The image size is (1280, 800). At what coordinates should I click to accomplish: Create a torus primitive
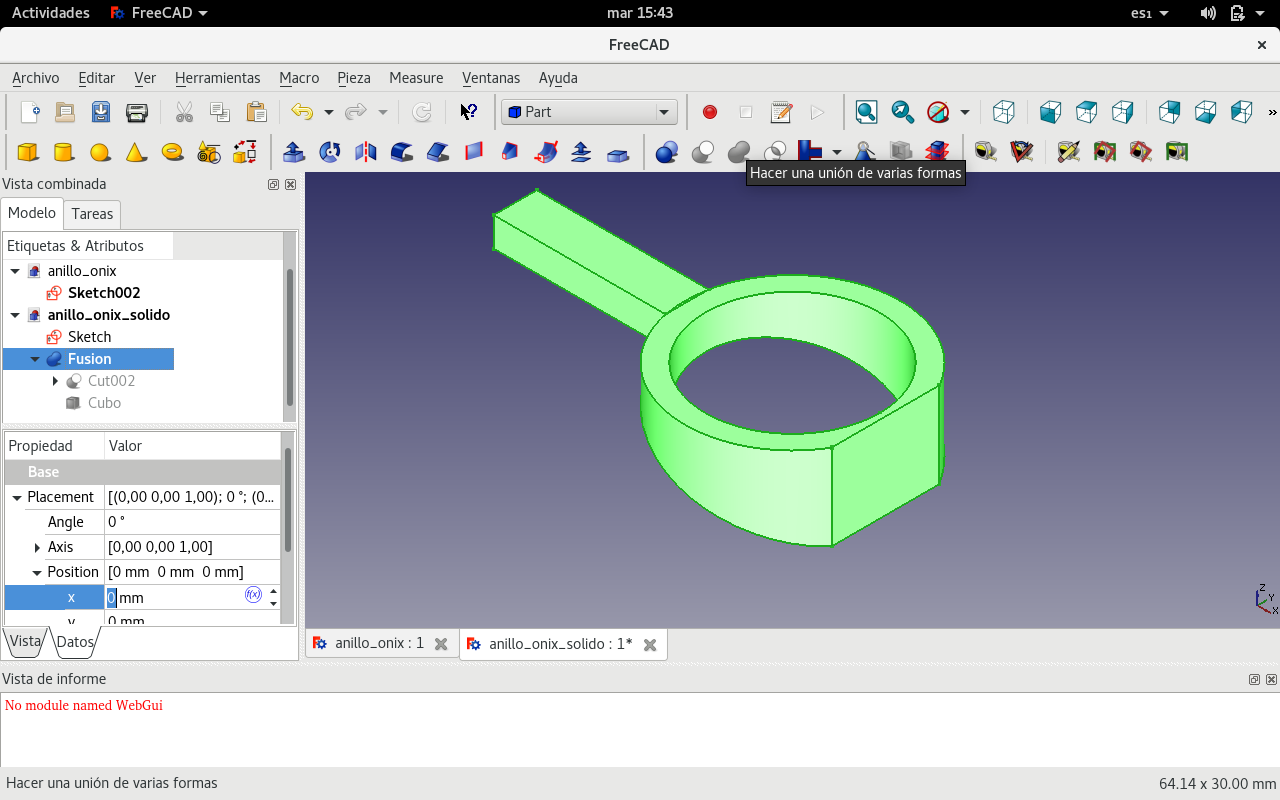pyautogui.click(x=172, y=152)
